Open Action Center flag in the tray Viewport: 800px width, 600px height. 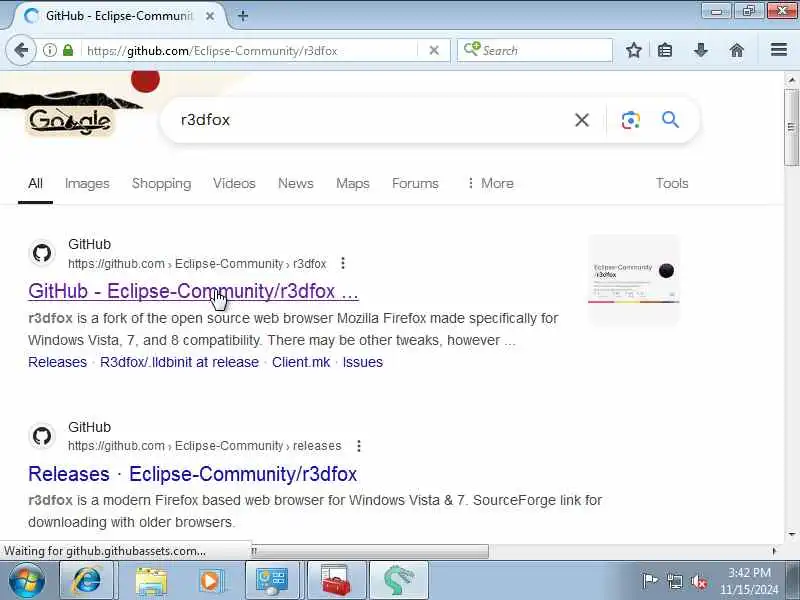click(649, 581)
